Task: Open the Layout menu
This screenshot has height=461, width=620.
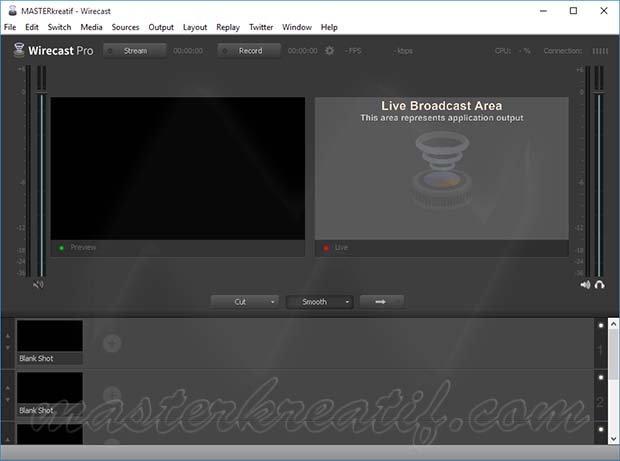Action: coord(195,27)
